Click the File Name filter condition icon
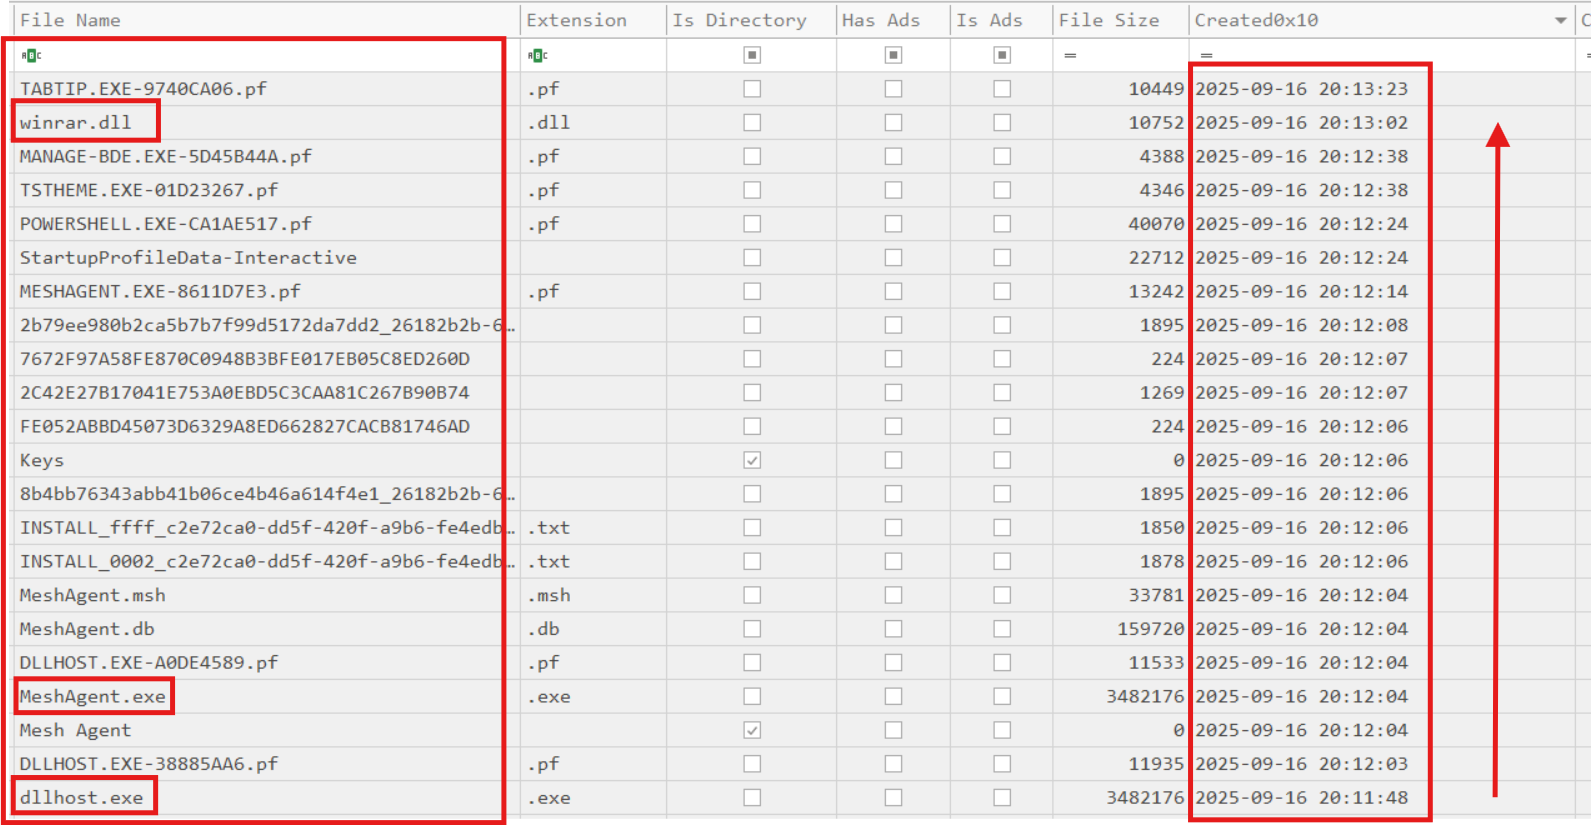 [x=31, y=56]
